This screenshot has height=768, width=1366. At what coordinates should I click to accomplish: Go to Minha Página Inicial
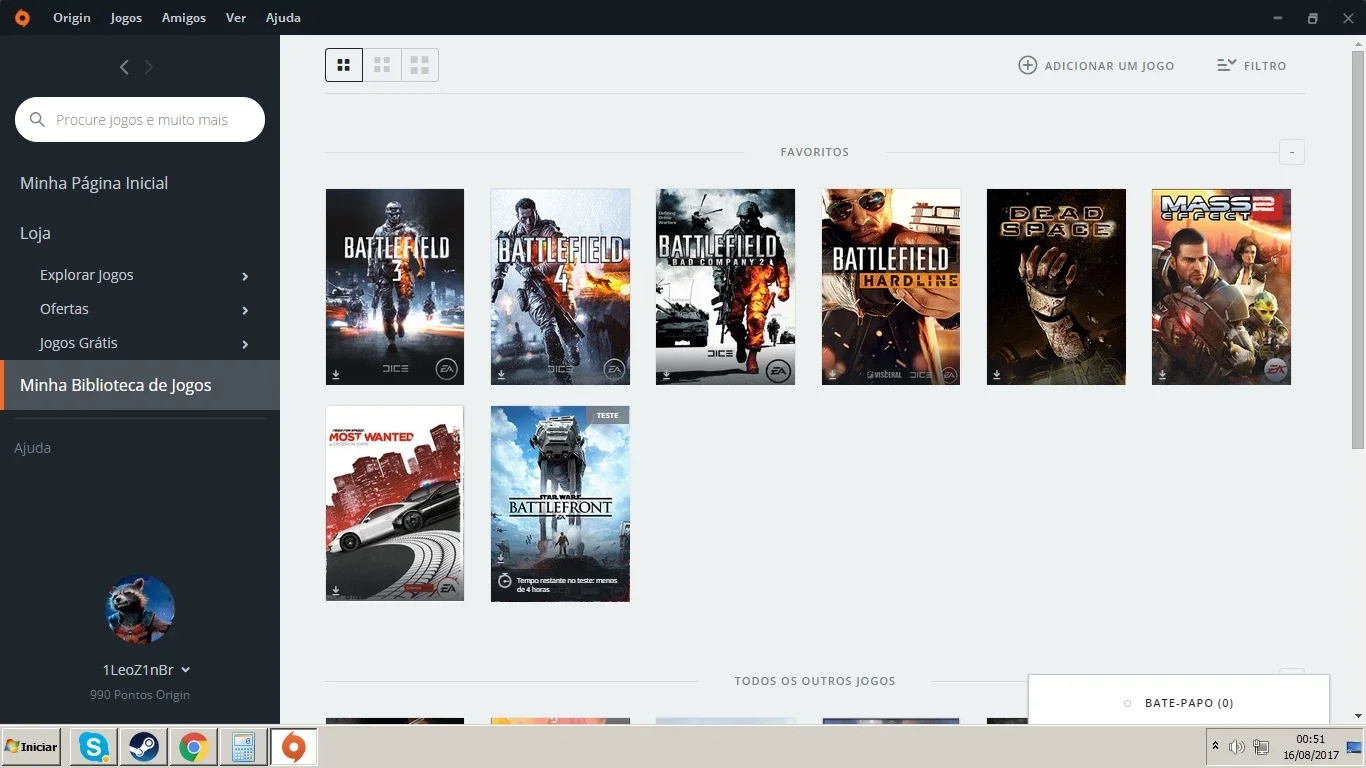[94, 183]
